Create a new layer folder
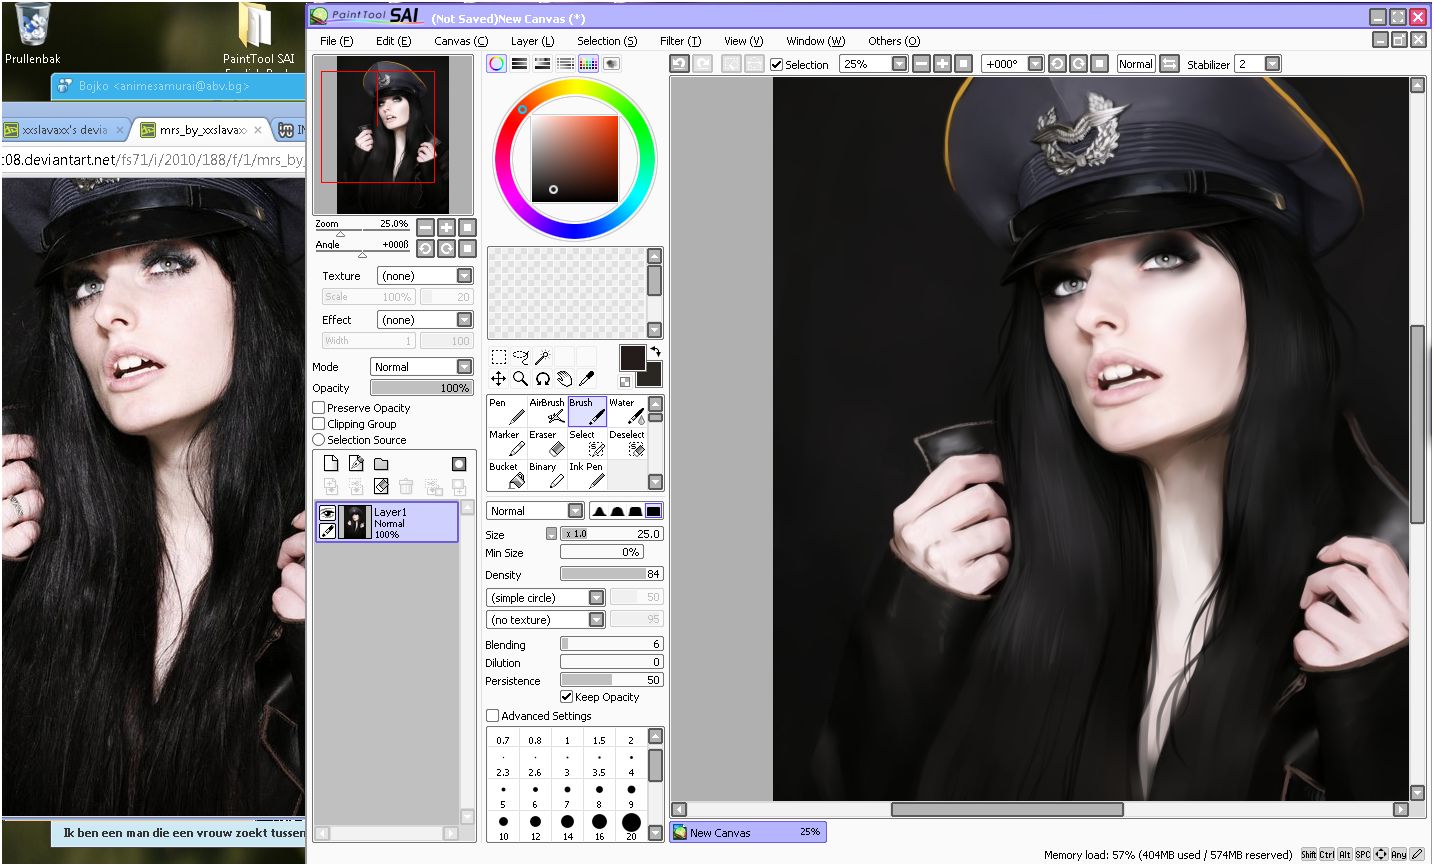The image size is (1434, 866). pyautogui.click(x=381, y=464)
